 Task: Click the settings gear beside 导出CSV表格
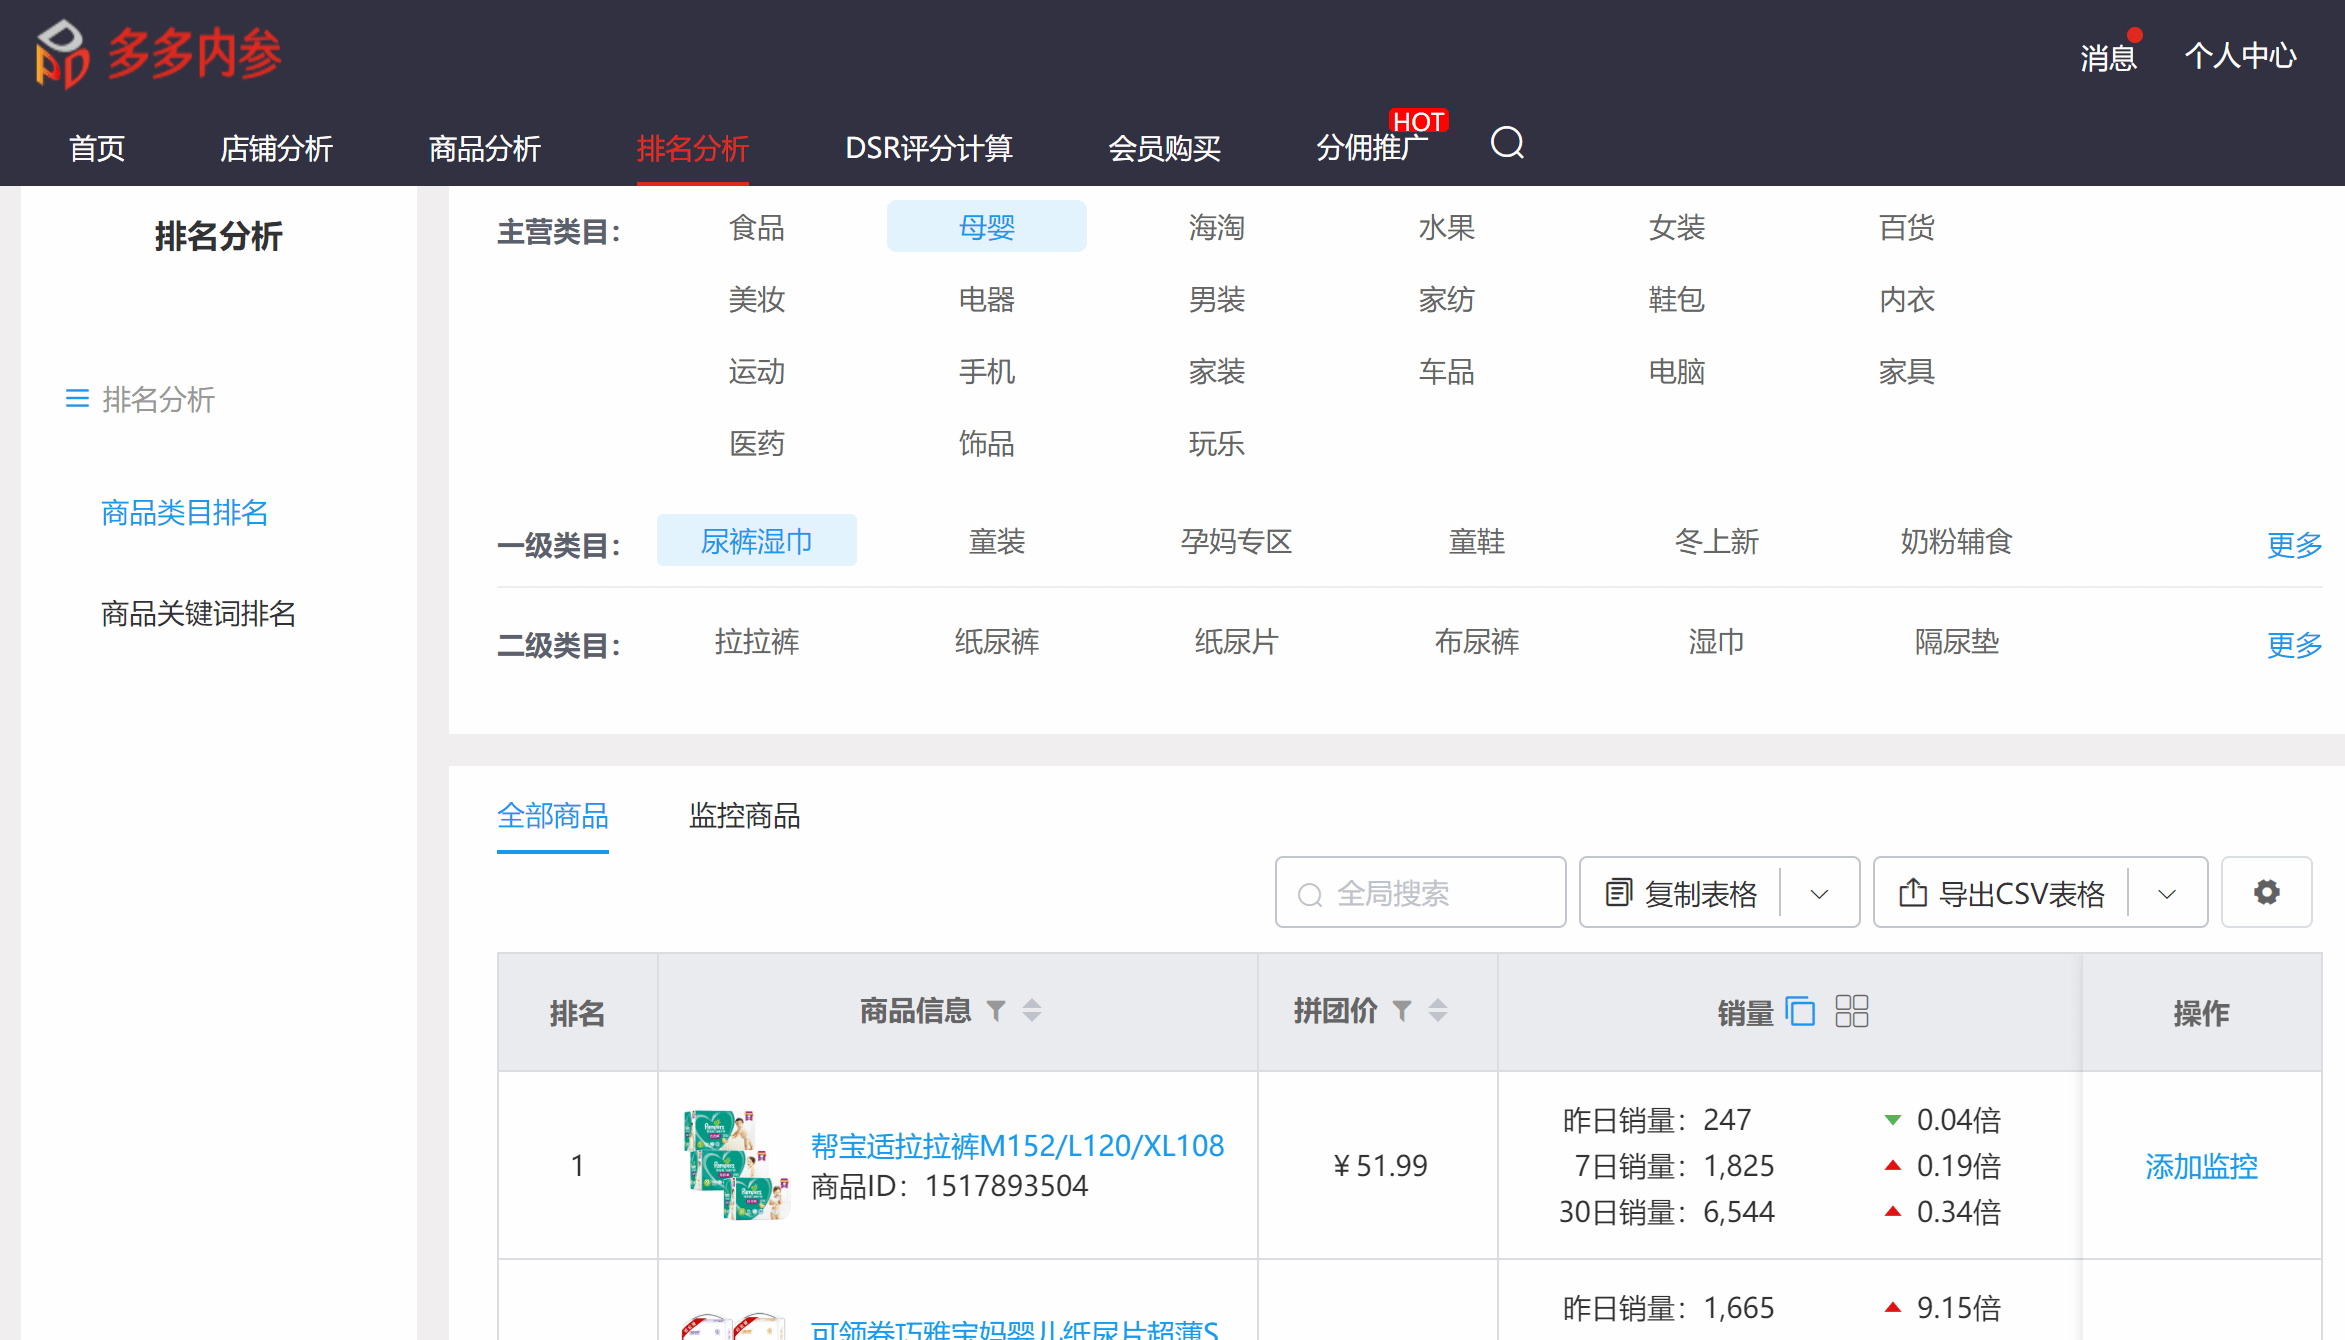coord(2266,892)
